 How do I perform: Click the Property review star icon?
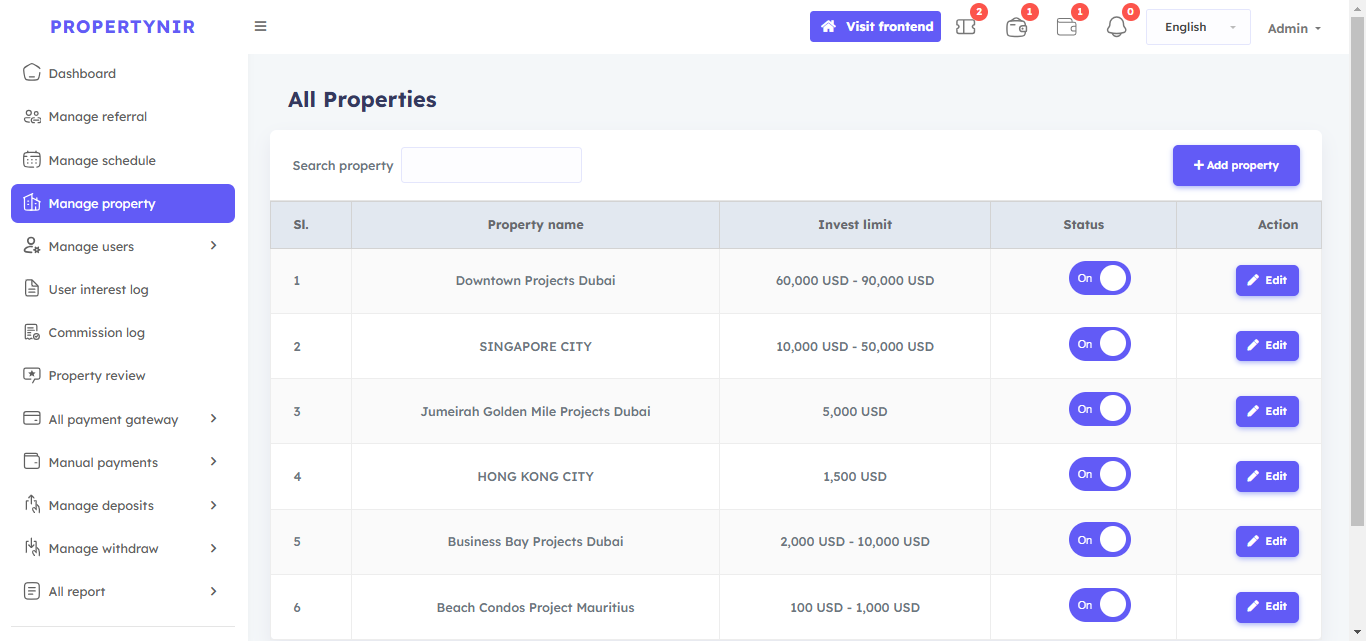(x=32, y=375)
